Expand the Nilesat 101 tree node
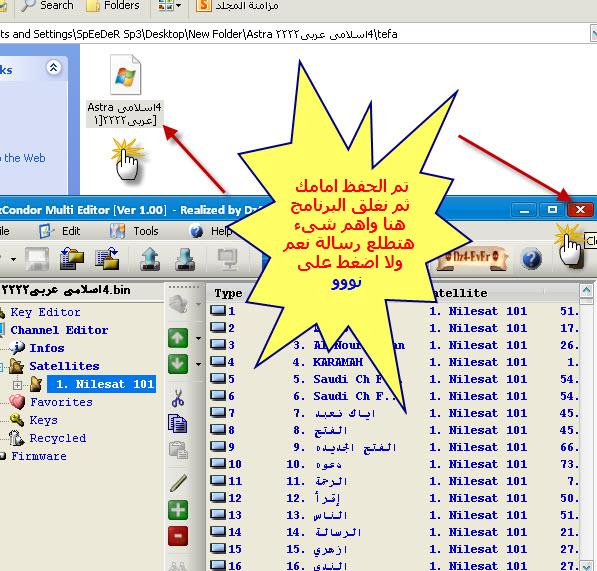Image resolution: width=597 pixels, height=571 pixels. click(x=17, y=385)
